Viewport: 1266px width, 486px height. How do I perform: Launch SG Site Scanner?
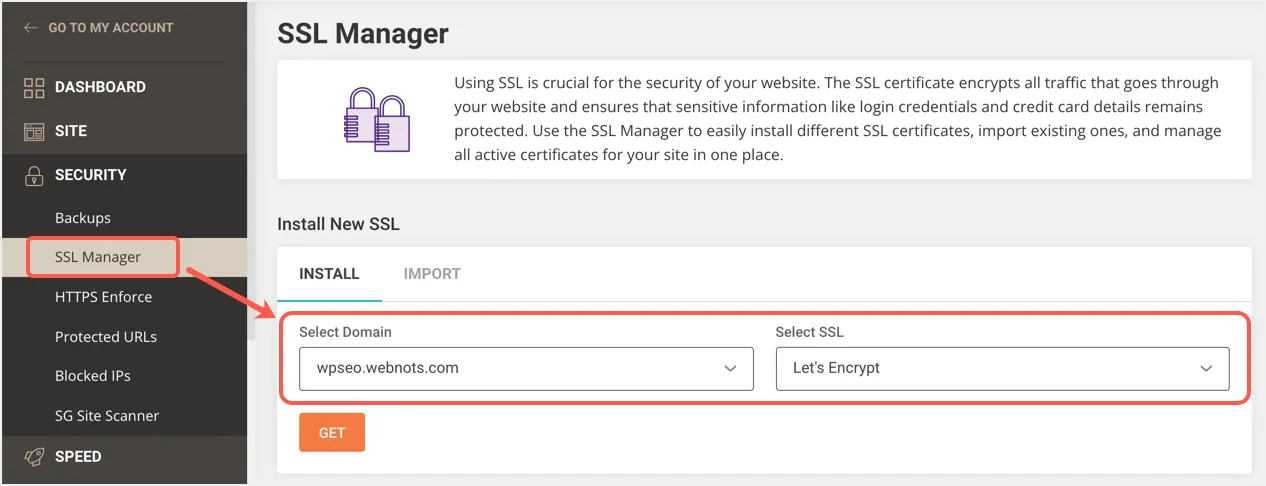click(x=107, y=416)
